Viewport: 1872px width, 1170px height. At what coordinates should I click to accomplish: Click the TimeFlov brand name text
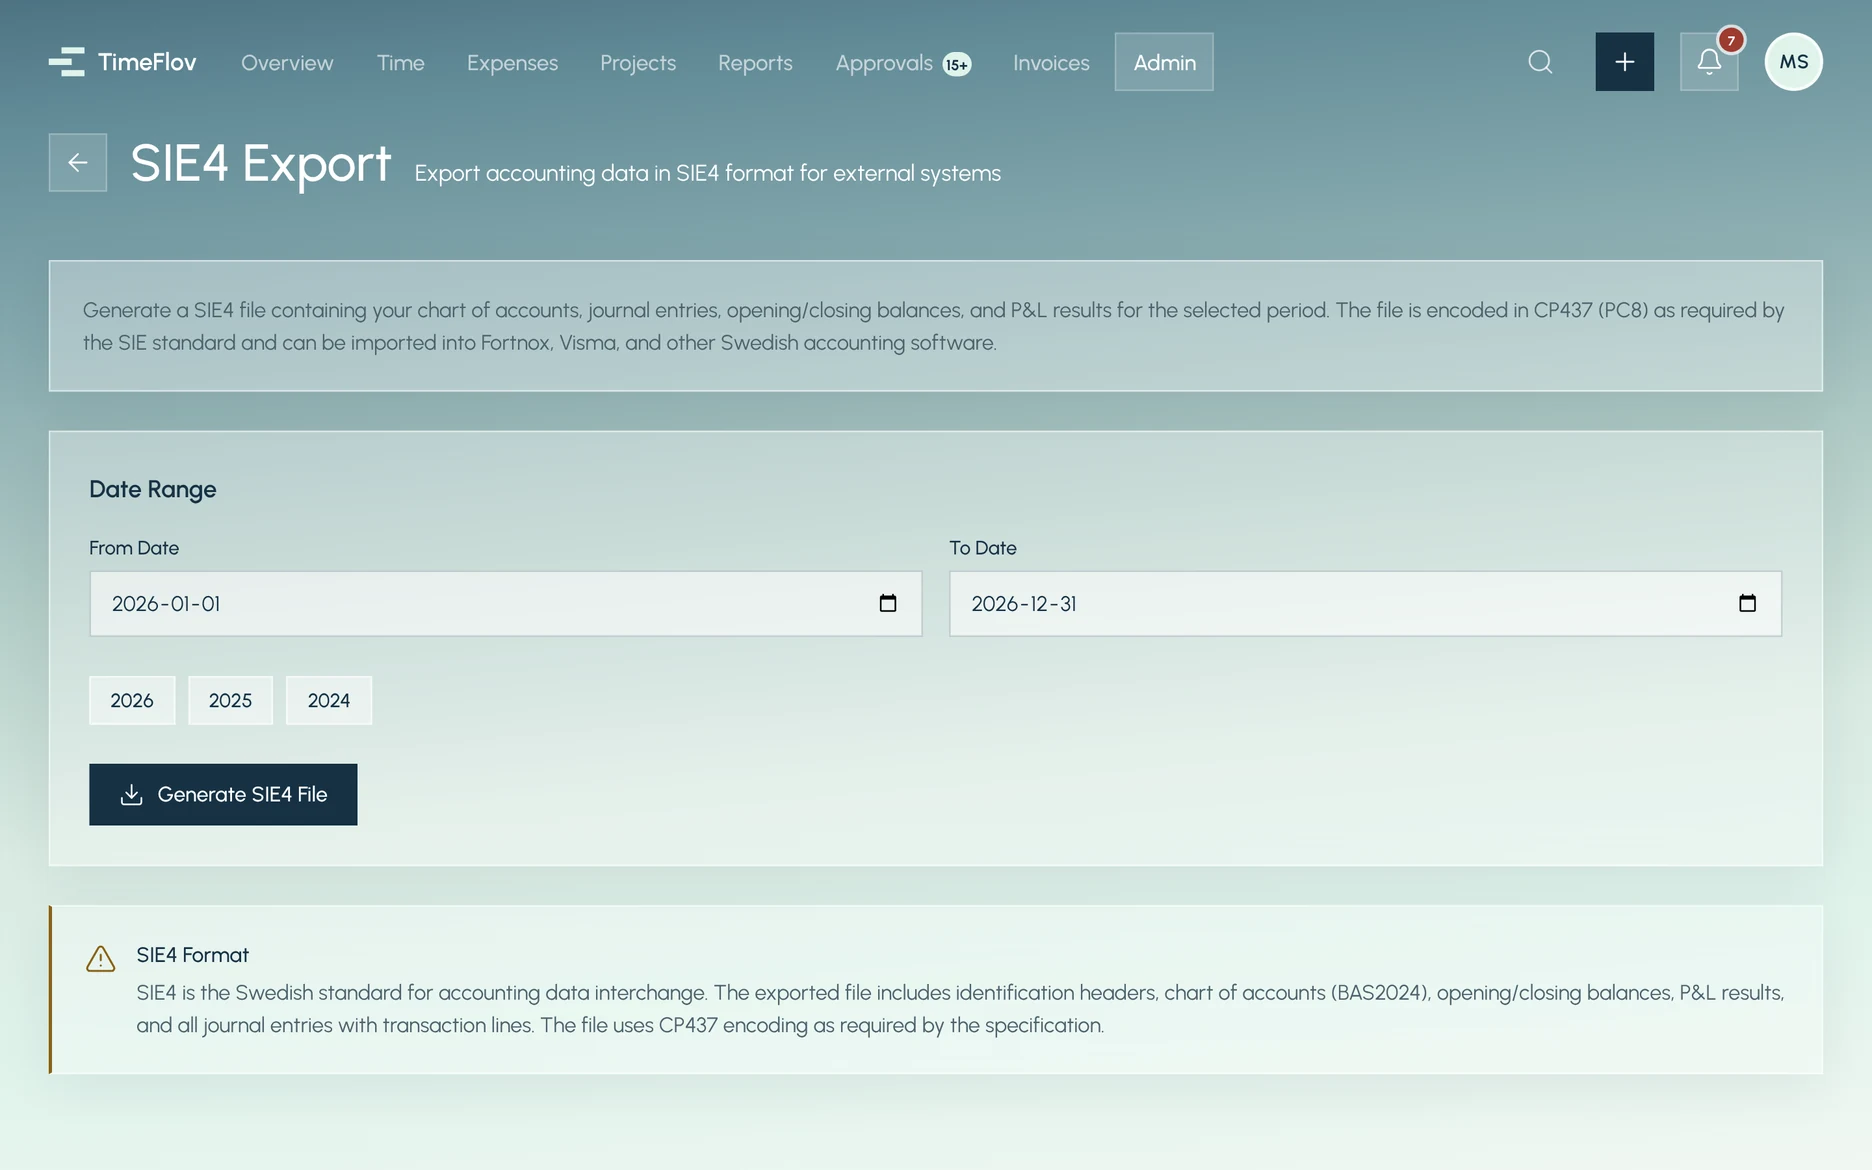[147, 62]
